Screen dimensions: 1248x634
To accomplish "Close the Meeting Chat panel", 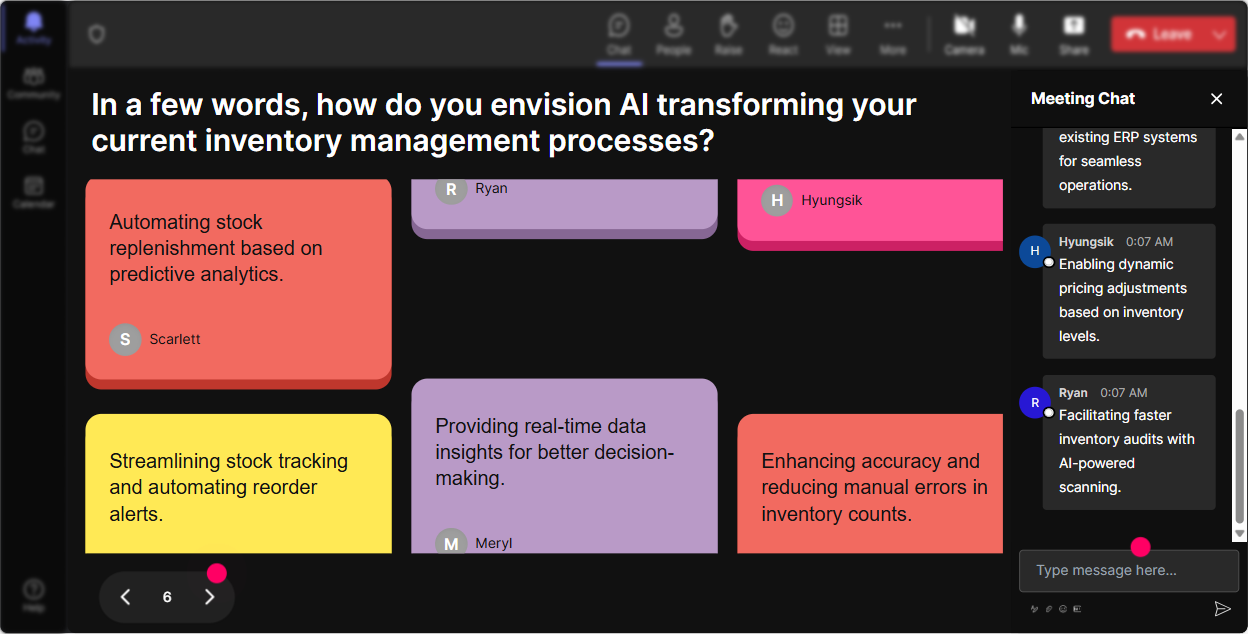I will pyautogui.click(x=1216, y=98).
